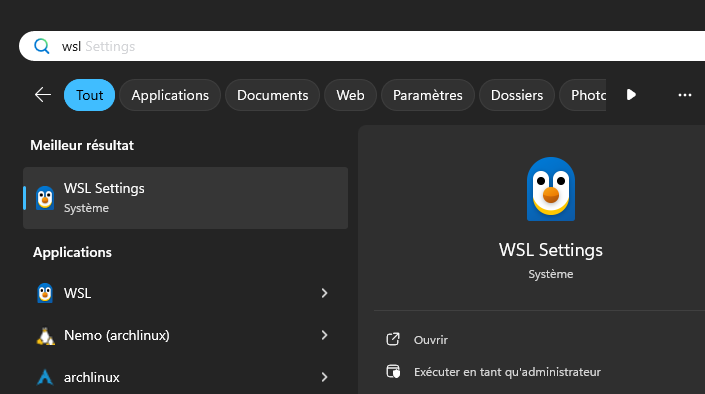Viewport: 705px width, 394px height.
Task: Click the WSL Settings title in preview pane
Action: coord(551,250)
